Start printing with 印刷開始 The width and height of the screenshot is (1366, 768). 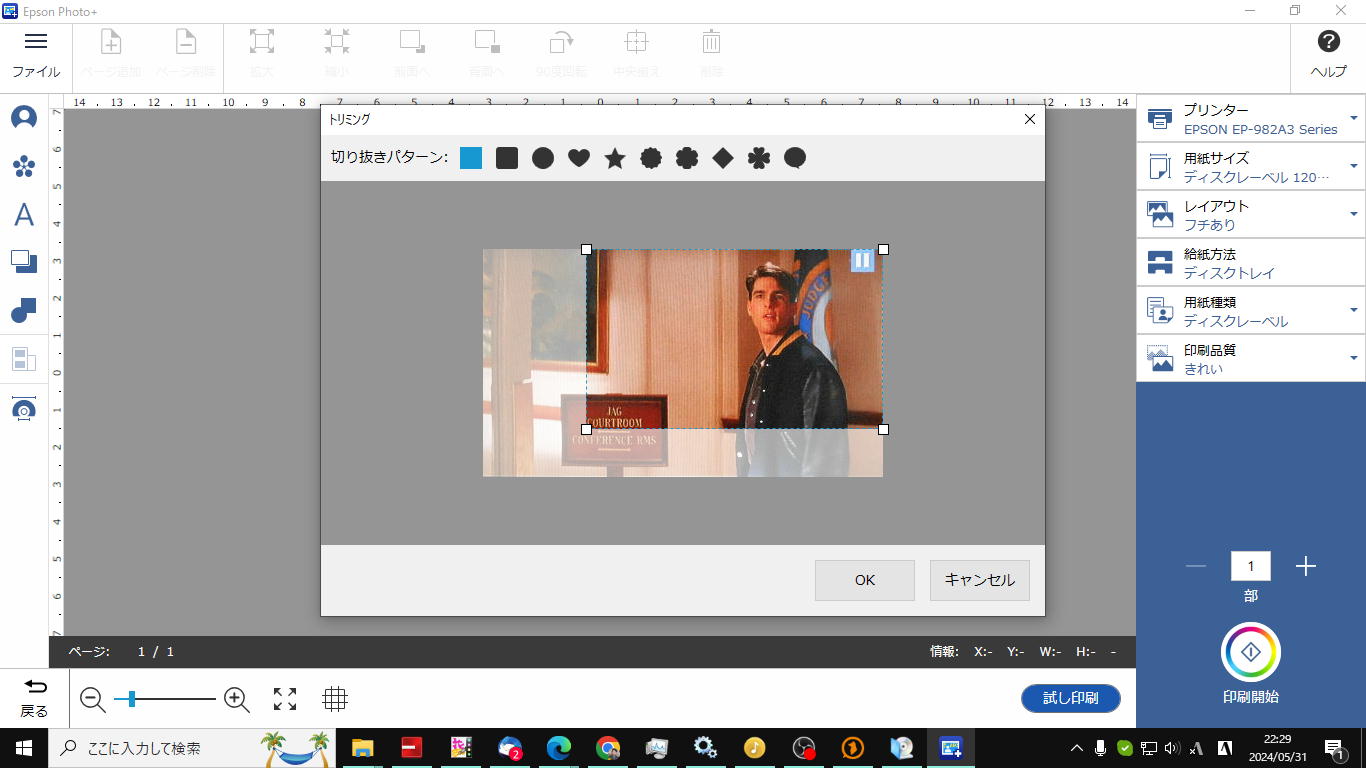point(1251,652)
